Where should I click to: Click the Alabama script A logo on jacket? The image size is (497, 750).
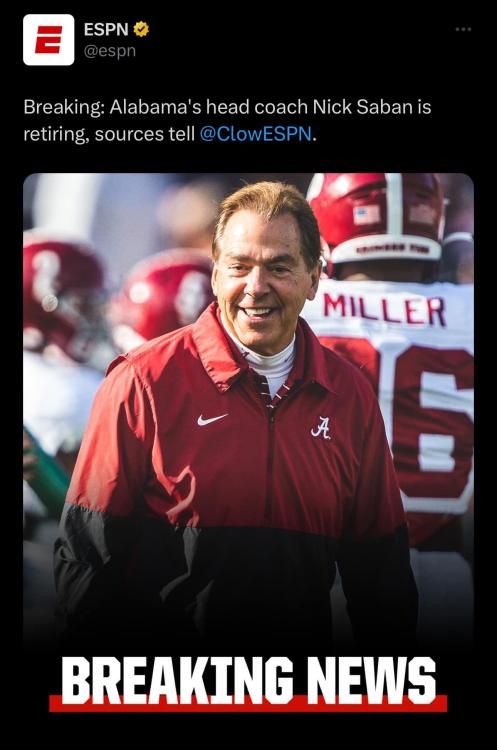coord(321,428)
